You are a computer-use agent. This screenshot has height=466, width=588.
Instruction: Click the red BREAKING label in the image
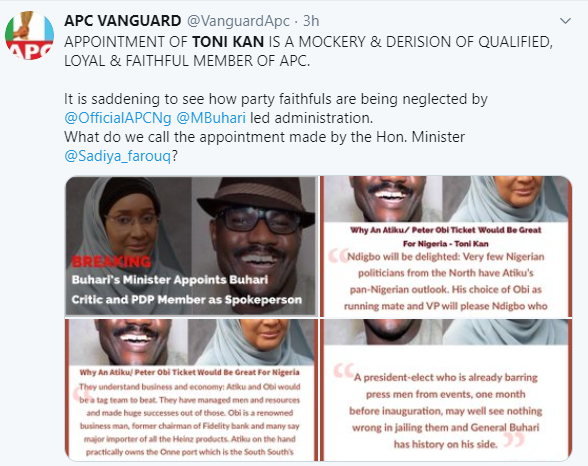click(x=111, y=261)
